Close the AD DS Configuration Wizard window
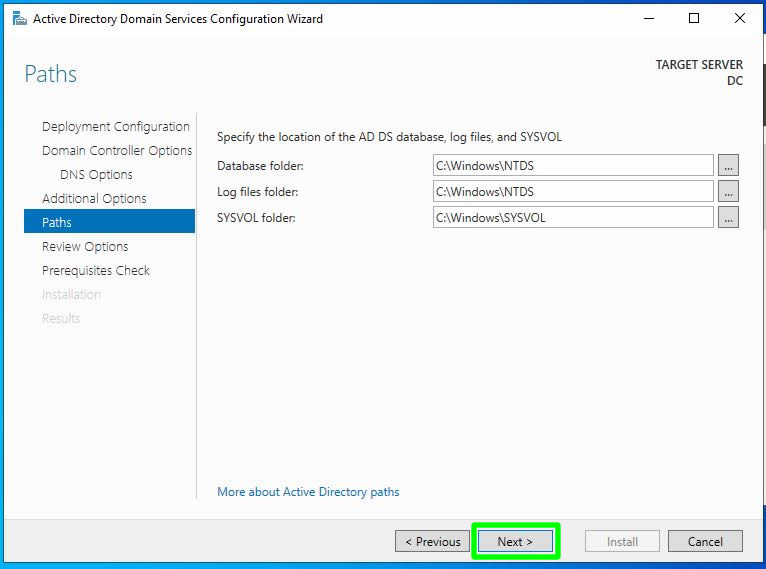The image size is (766, 569). (x=740, y=18)
